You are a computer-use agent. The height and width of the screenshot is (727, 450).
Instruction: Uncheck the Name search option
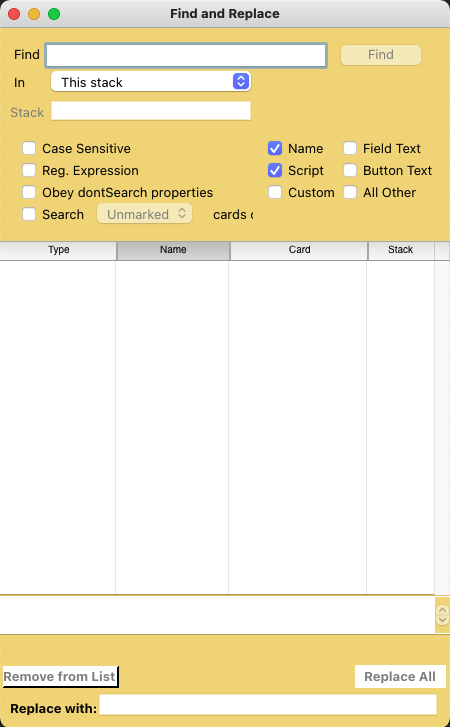pos(275,148)
